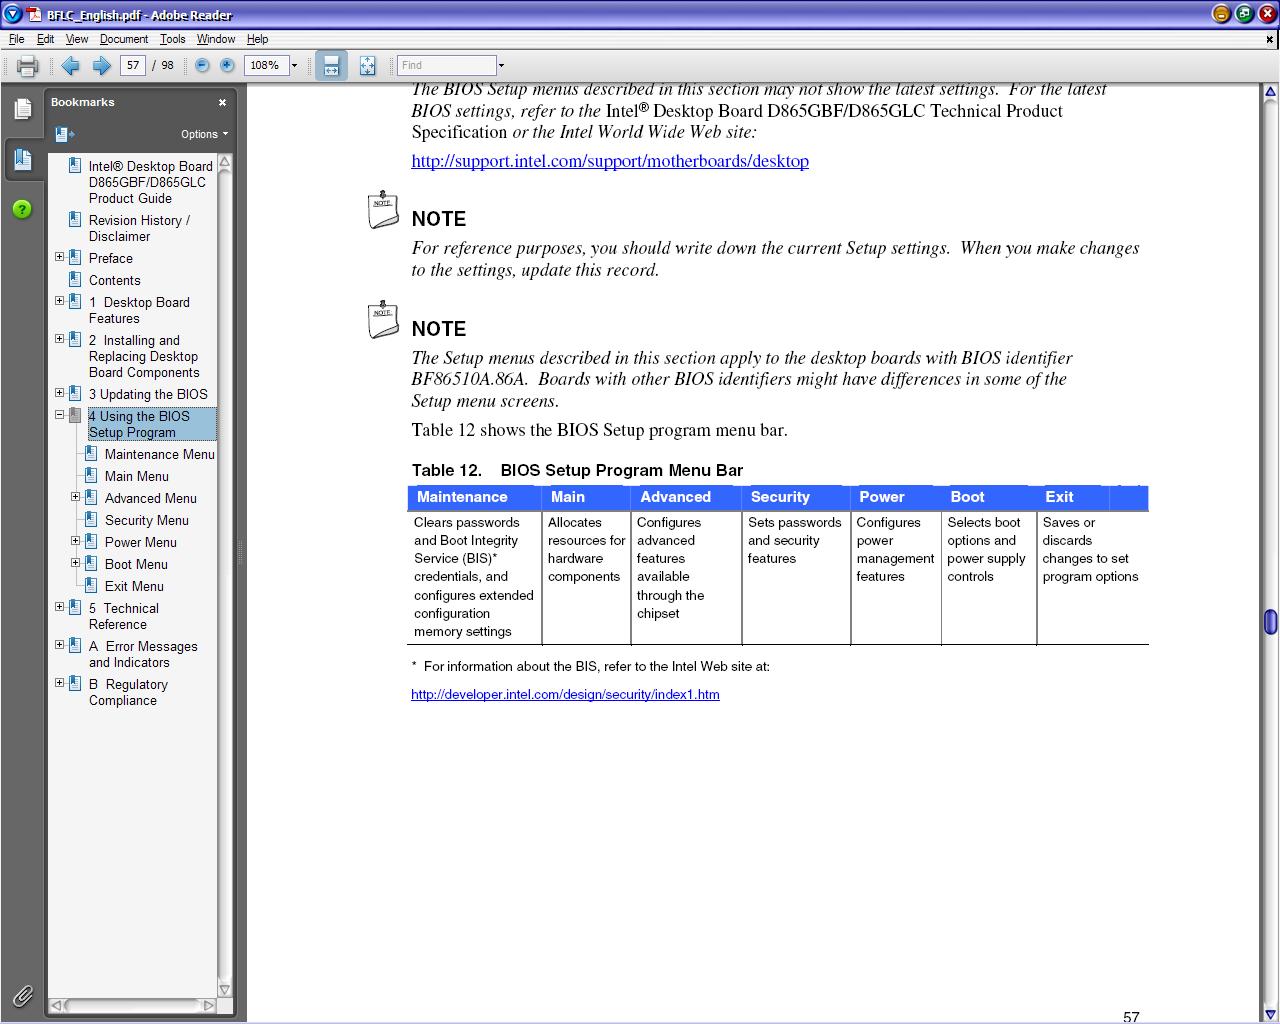The width and height of the screenshot is (1280, 1024).
Task: Toggle the Bookmarks panel icon
Action: pos(22,160)
